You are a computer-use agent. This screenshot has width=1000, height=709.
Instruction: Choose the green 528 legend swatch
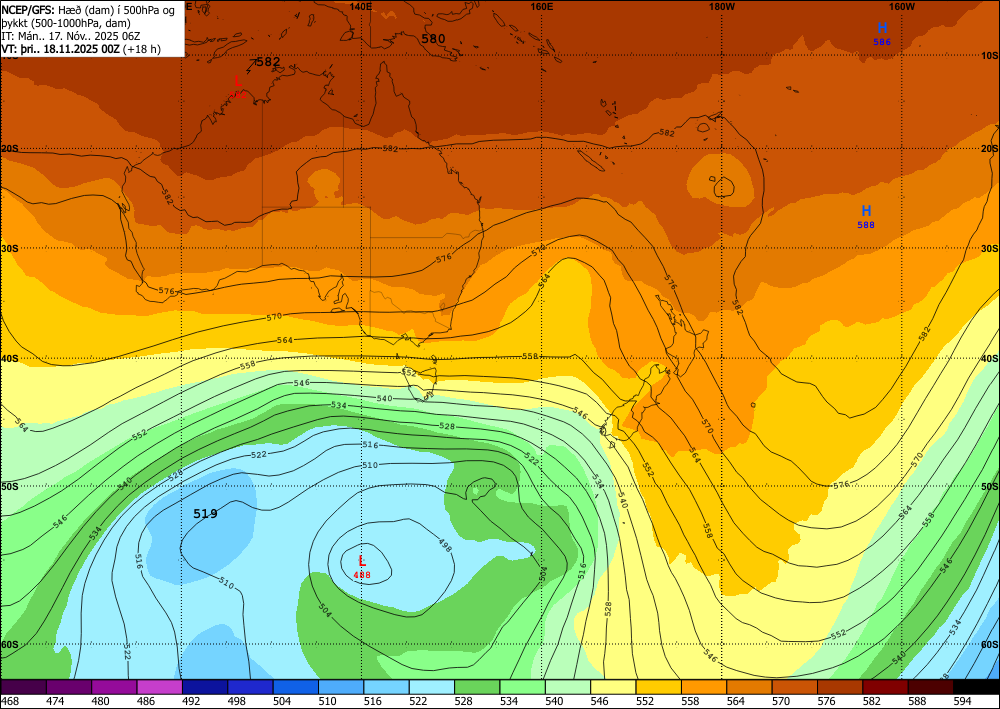click(476, 687)
